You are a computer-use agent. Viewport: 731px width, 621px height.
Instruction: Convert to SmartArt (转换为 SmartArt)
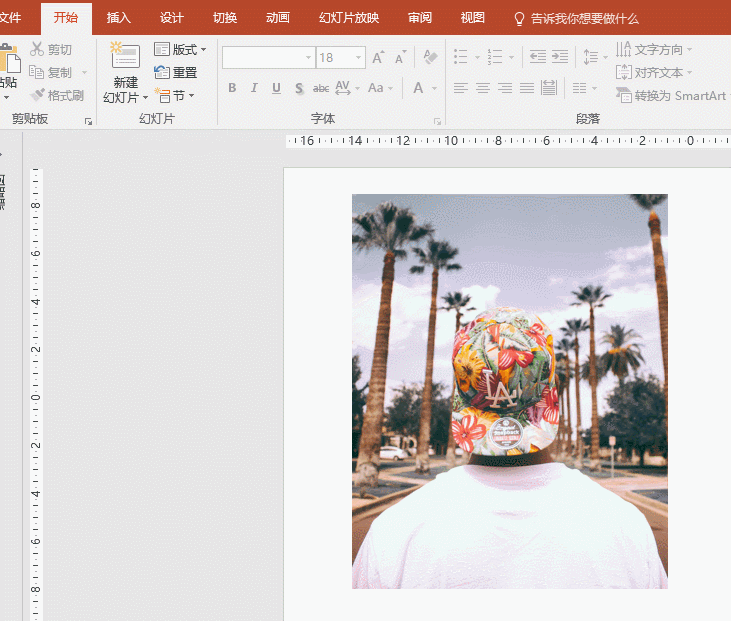coord(671,96)
